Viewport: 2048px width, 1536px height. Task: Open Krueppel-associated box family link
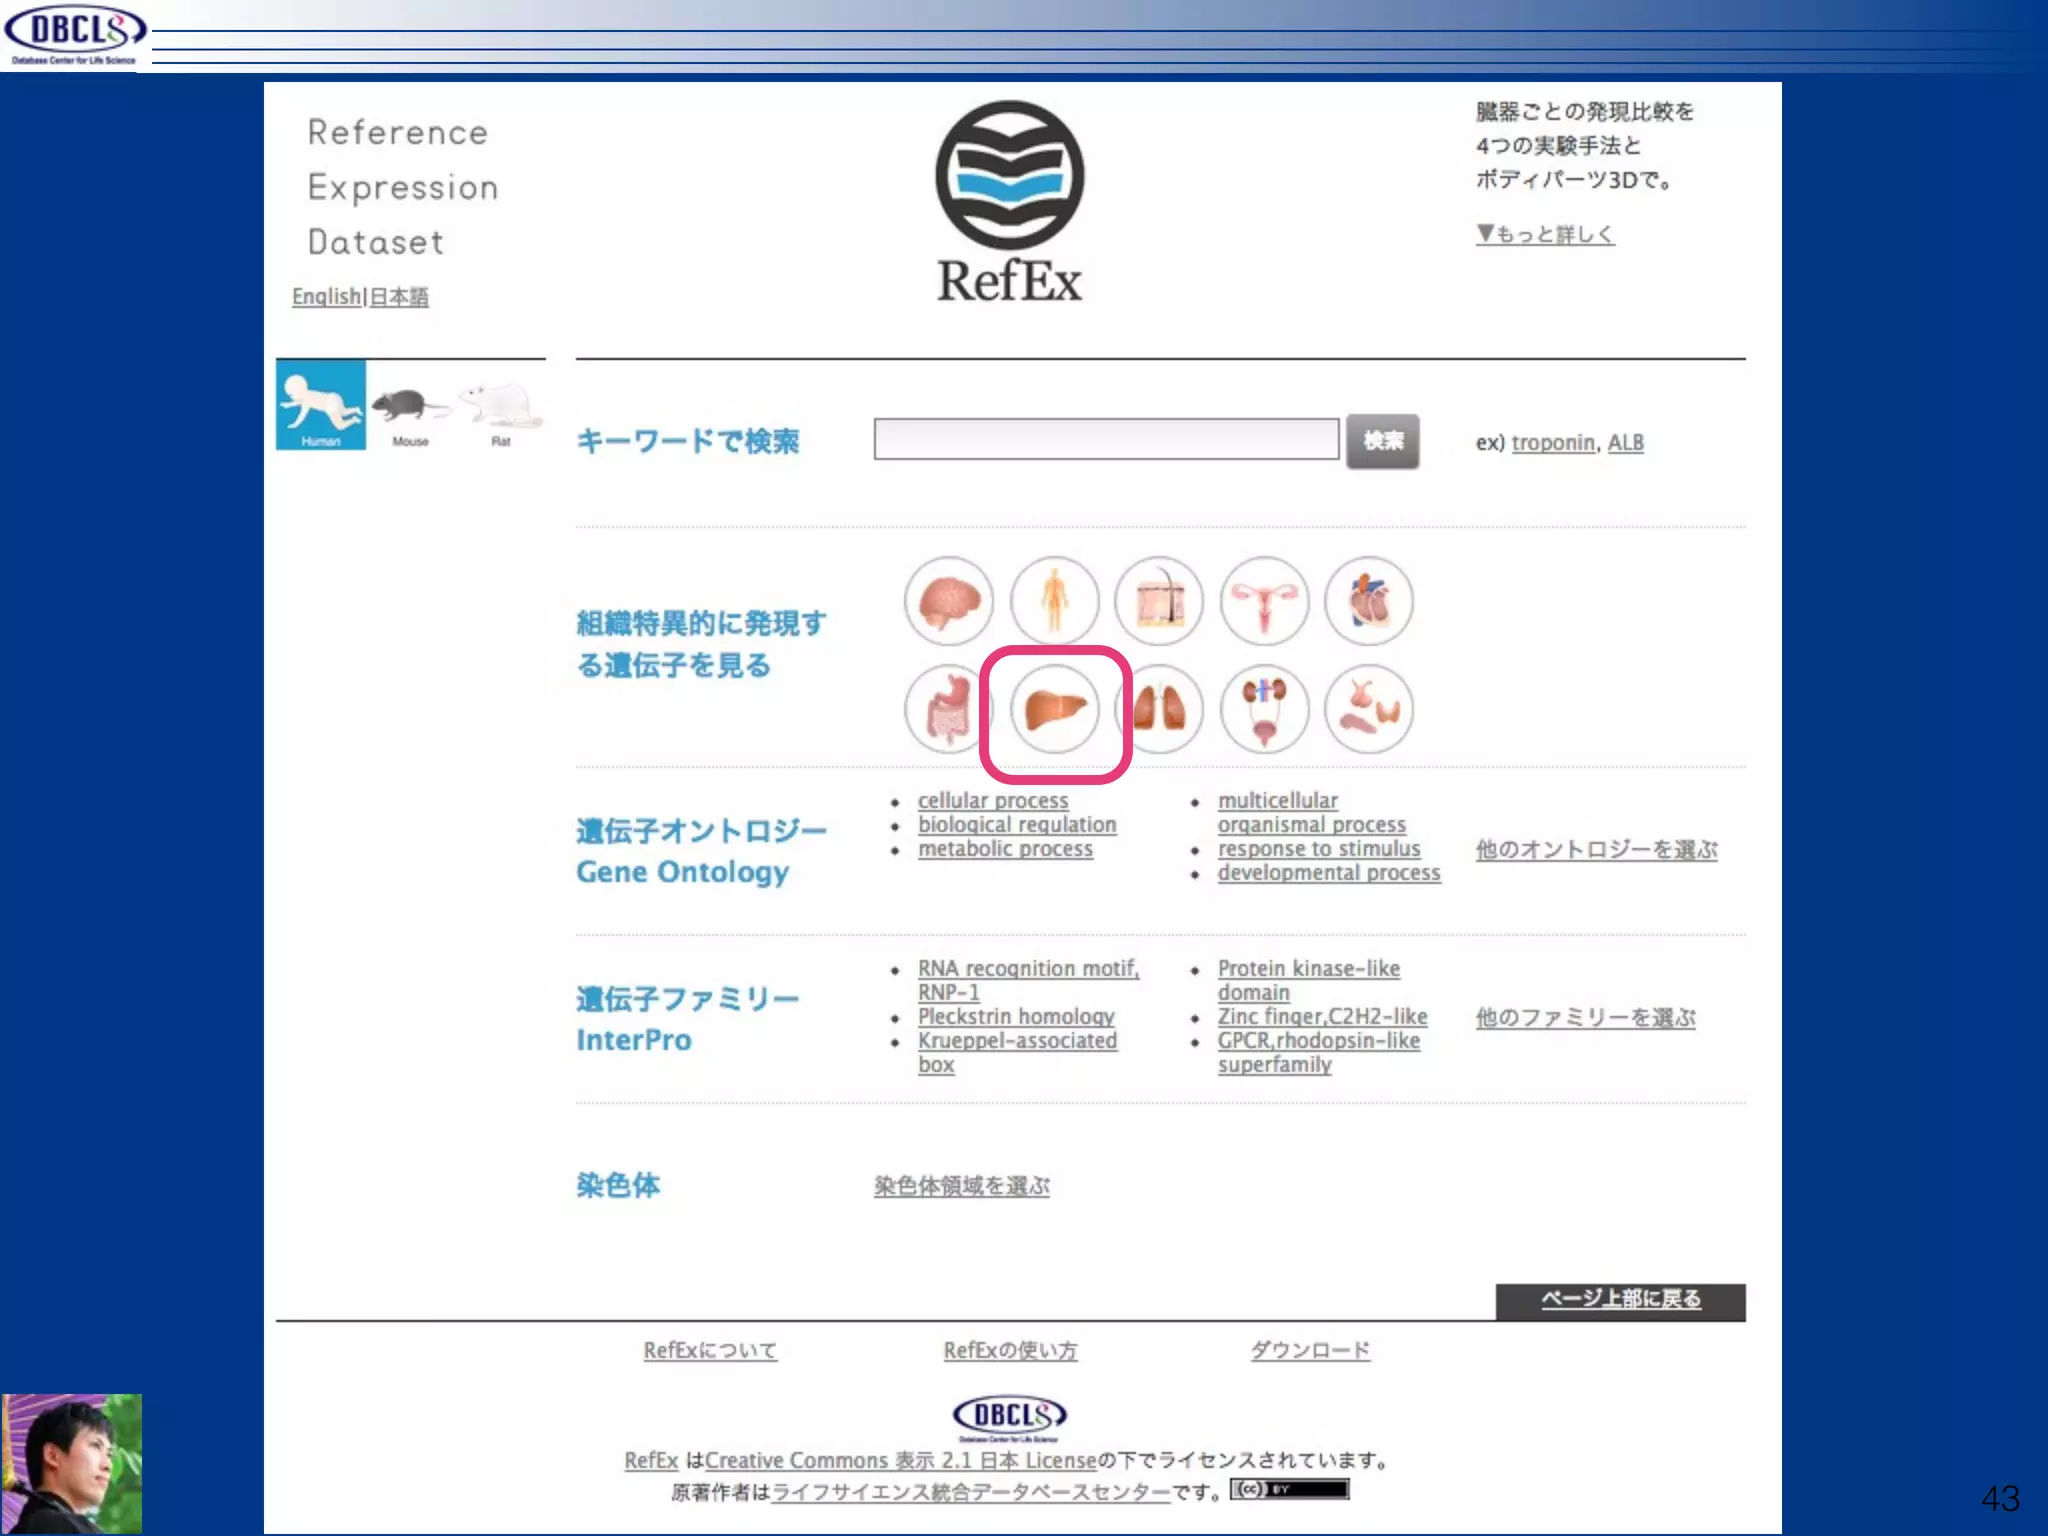(x=1017, y=1053)
